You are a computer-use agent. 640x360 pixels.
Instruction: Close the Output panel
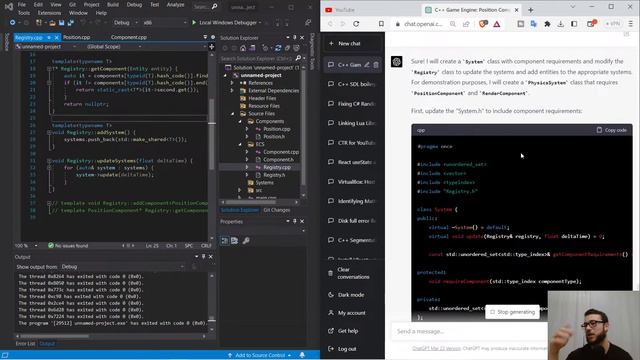point(211,257)
